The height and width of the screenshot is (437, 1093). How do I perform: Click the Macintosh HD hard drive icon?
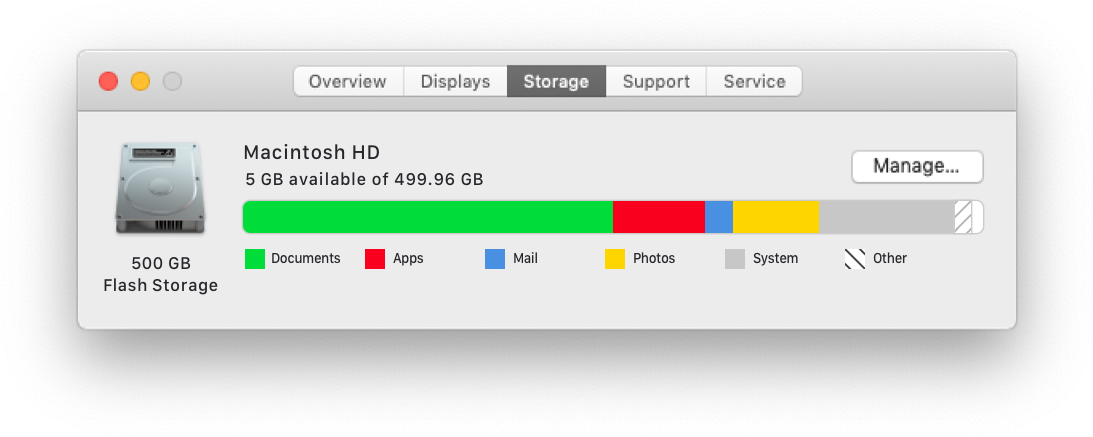pyautogui.click(x=160, y=187)
